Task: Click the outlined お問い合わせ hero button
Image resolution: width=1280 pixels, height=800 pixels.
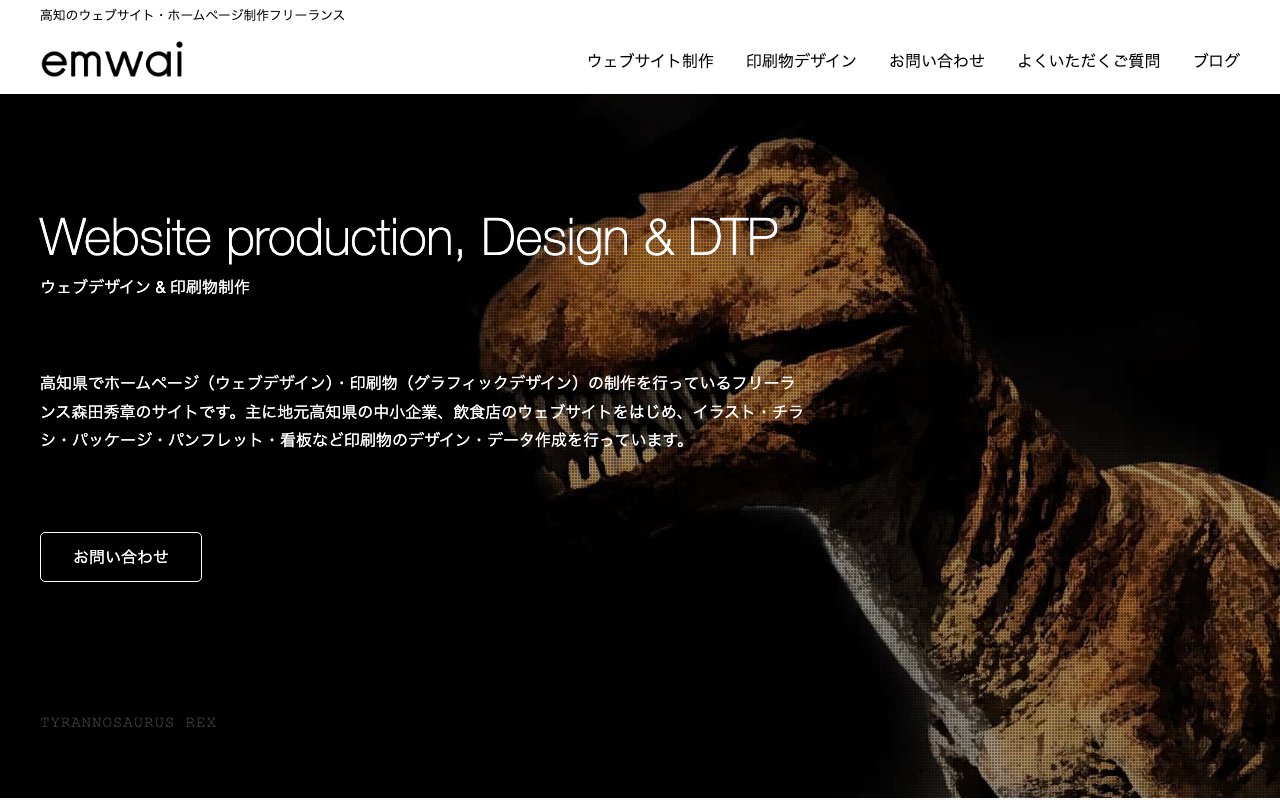Action: (x=121, y=557)
